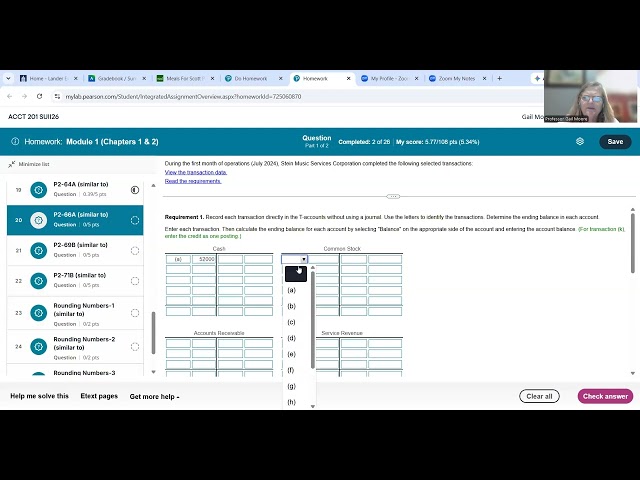Screen dimensions: 640x480
Task: Click the Rounding Numbers-2 question icon
Action: pos(39,347)
